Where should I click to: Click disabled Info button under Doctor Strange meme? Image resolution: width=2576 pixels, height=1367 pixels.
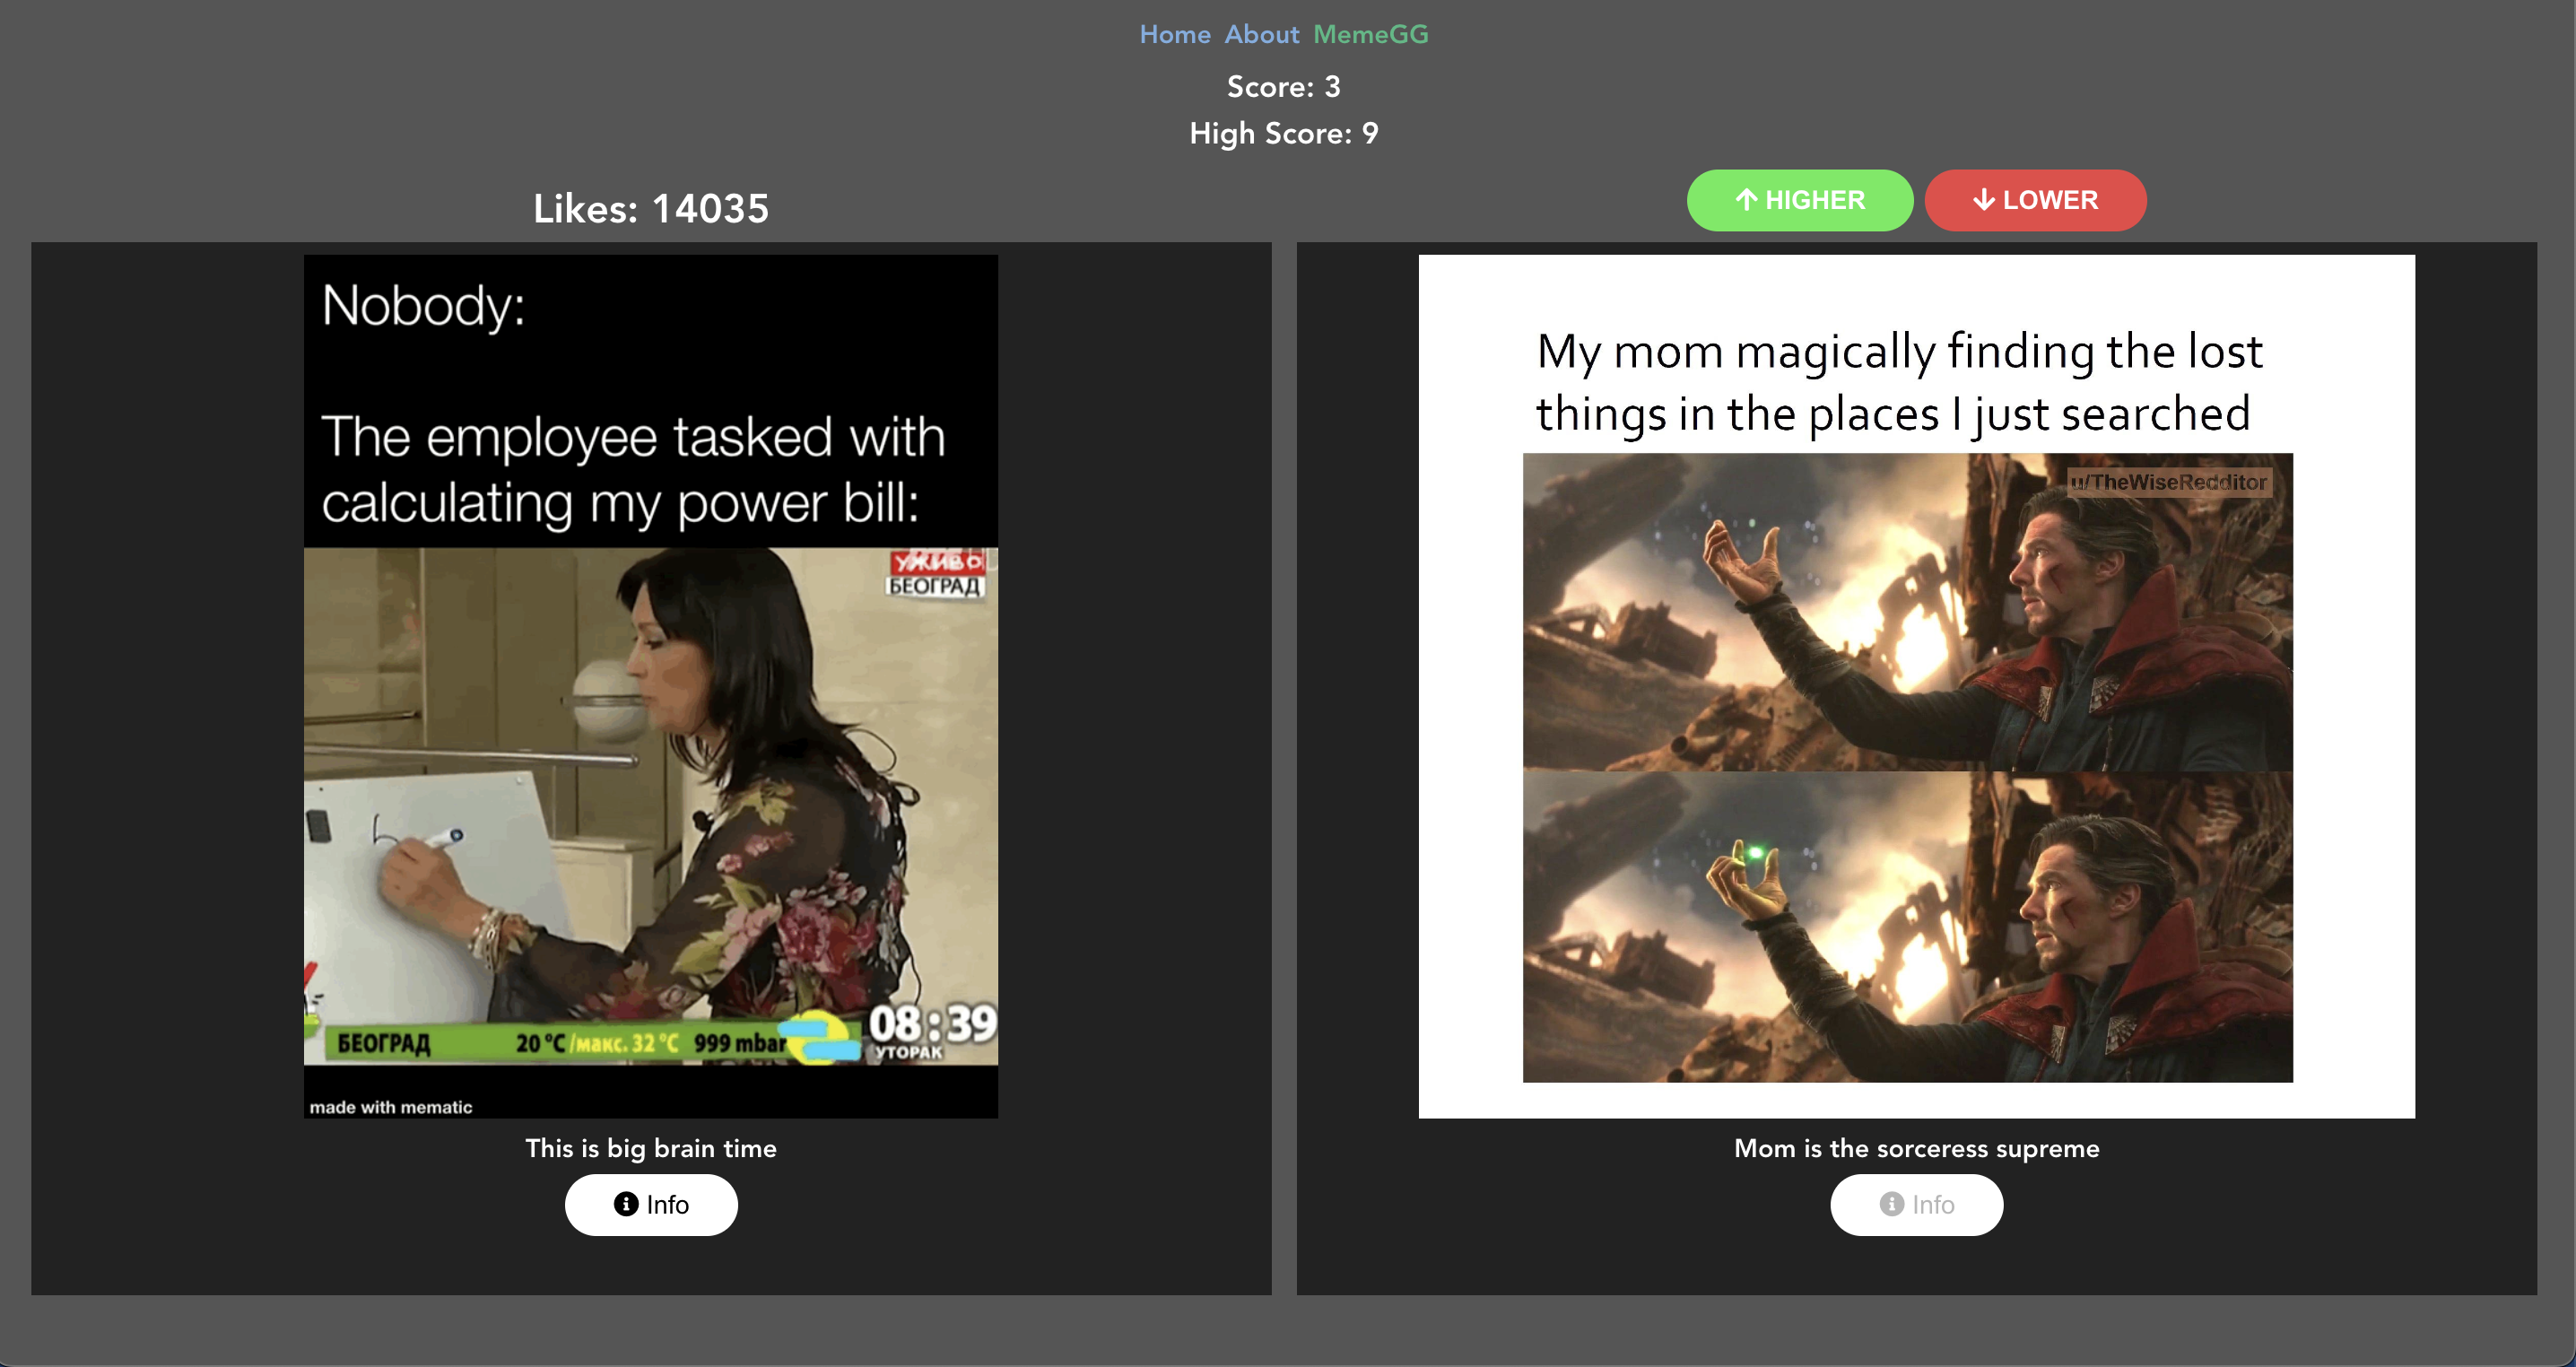[x=1916, y=1204]
